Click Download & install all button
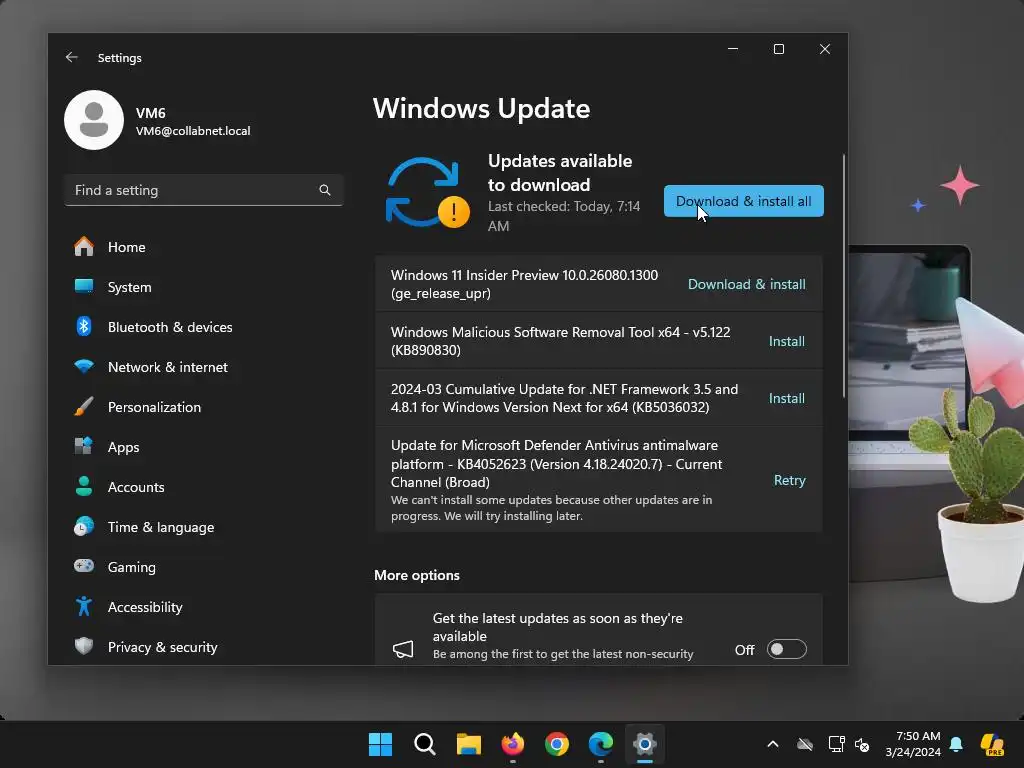This screenshot has width=1024, height=768. (x=743, y=201)
